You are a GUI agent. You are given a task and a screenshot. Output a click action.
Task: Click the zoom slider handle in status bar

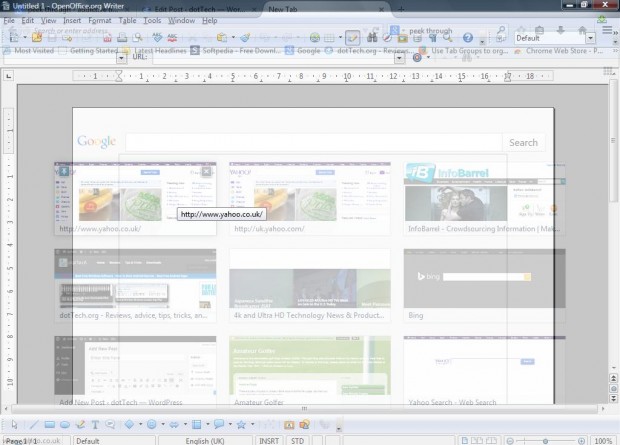coord(545,441)
